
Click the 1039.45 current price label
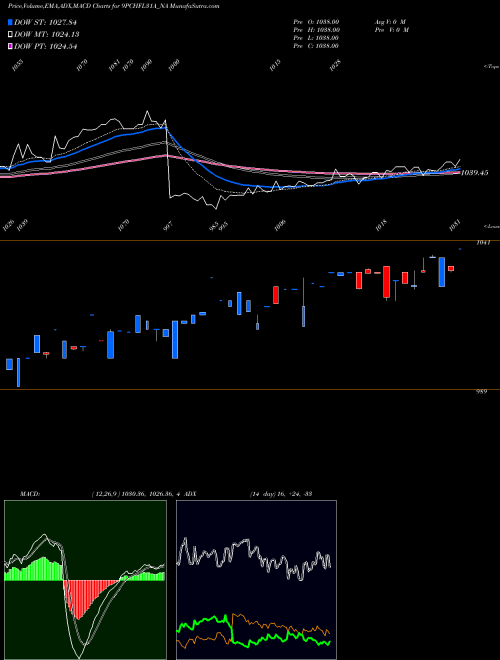(475, 173)
